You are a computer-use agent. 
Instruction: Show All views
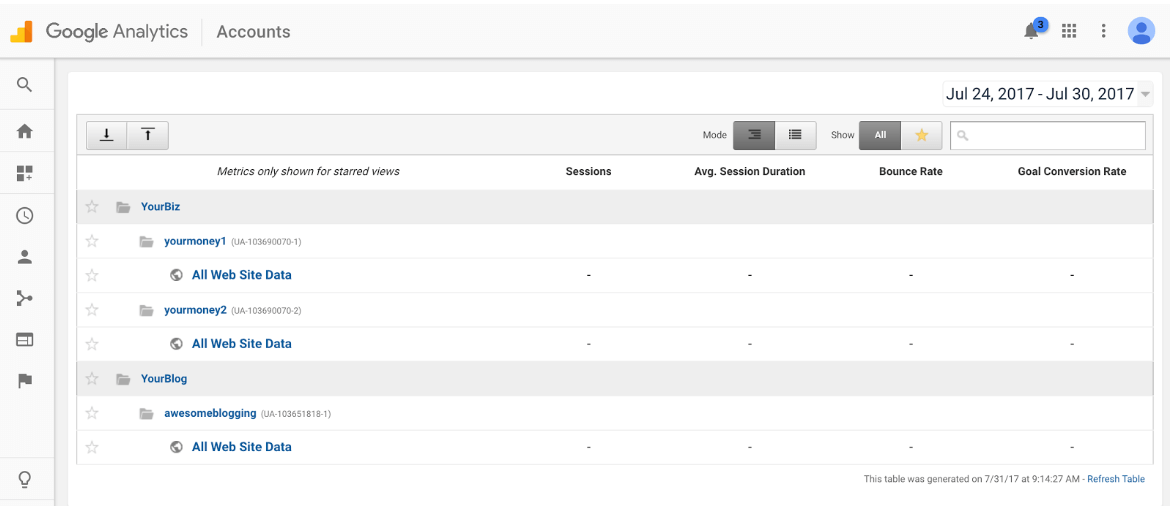pyautogui.click(x=880, y=135)
